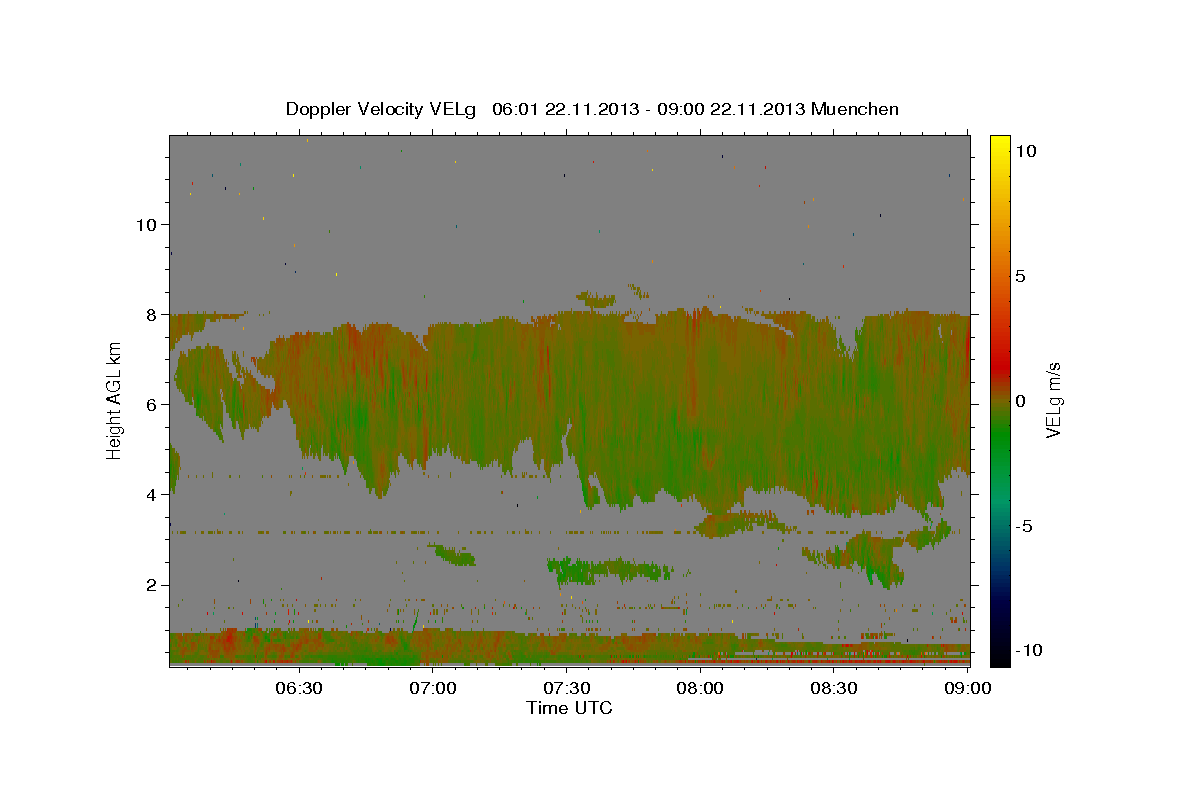Click the yellow top of the velocity colorbar

(1000, 145)
